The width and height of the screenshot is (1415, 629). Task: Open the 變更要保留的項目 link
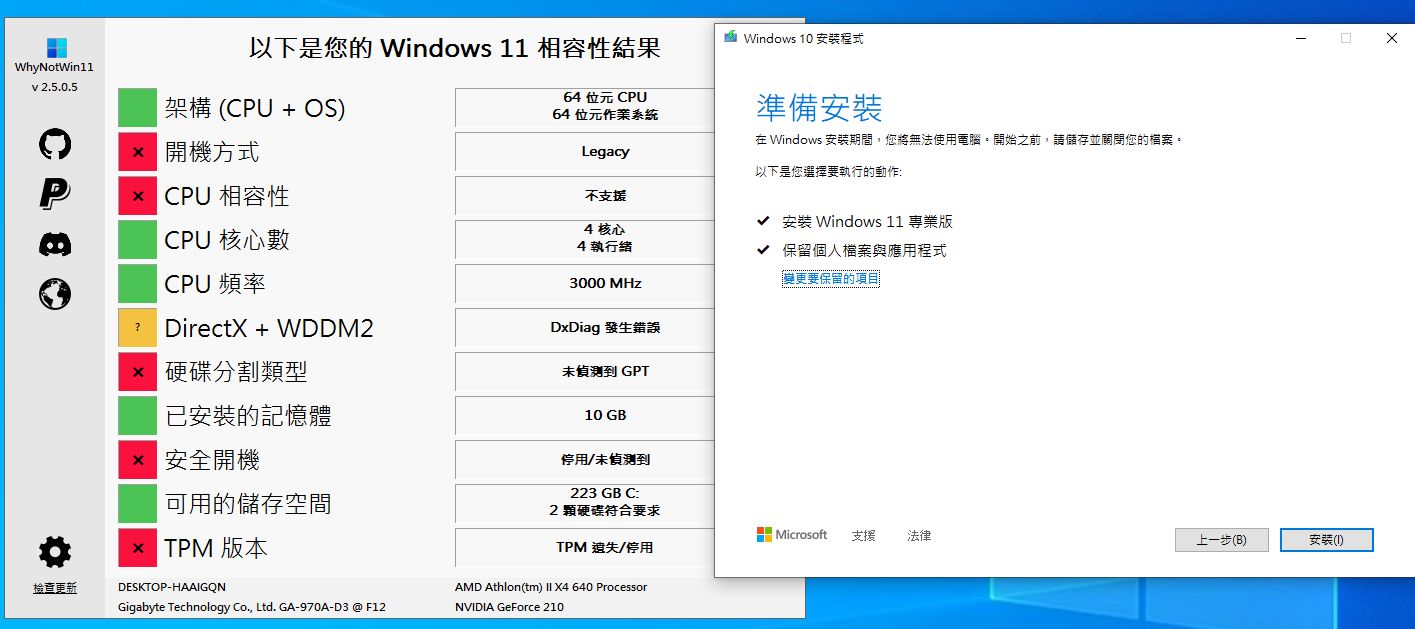[830, 279]
